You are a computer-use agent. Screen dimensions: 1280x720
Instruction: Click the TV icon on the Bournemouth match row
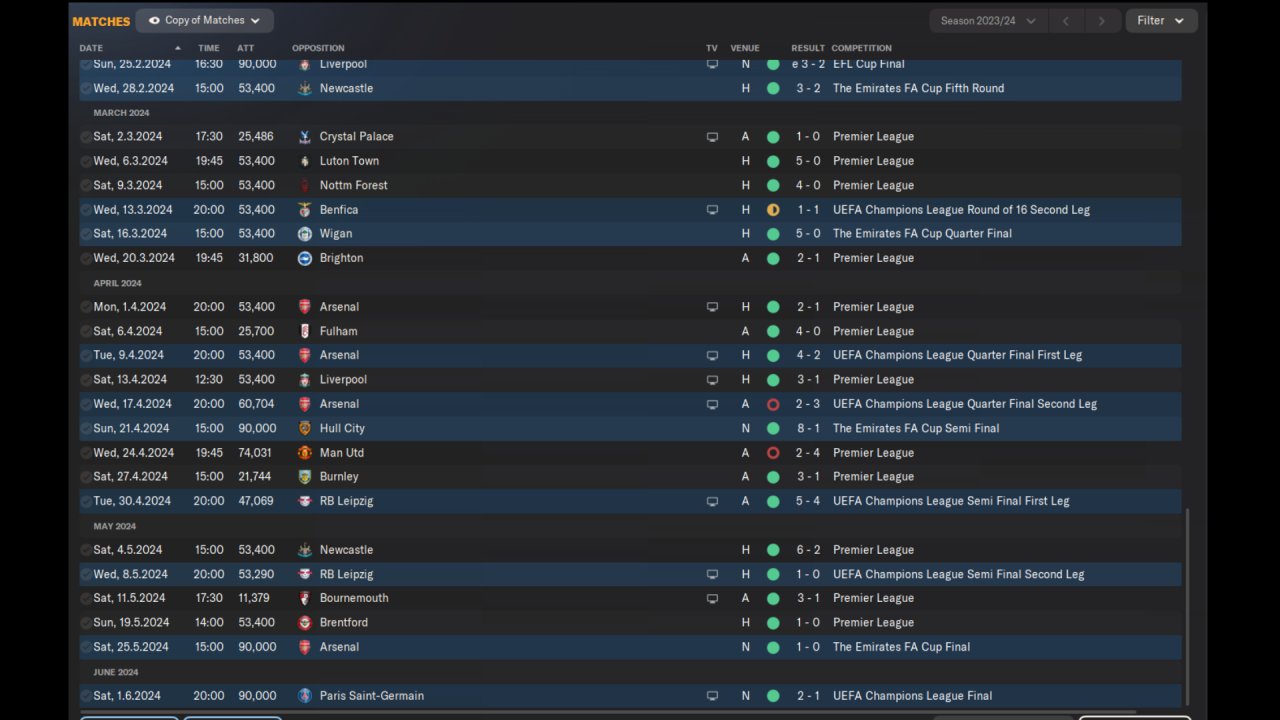pyautogui.click(x=712, y=599)
